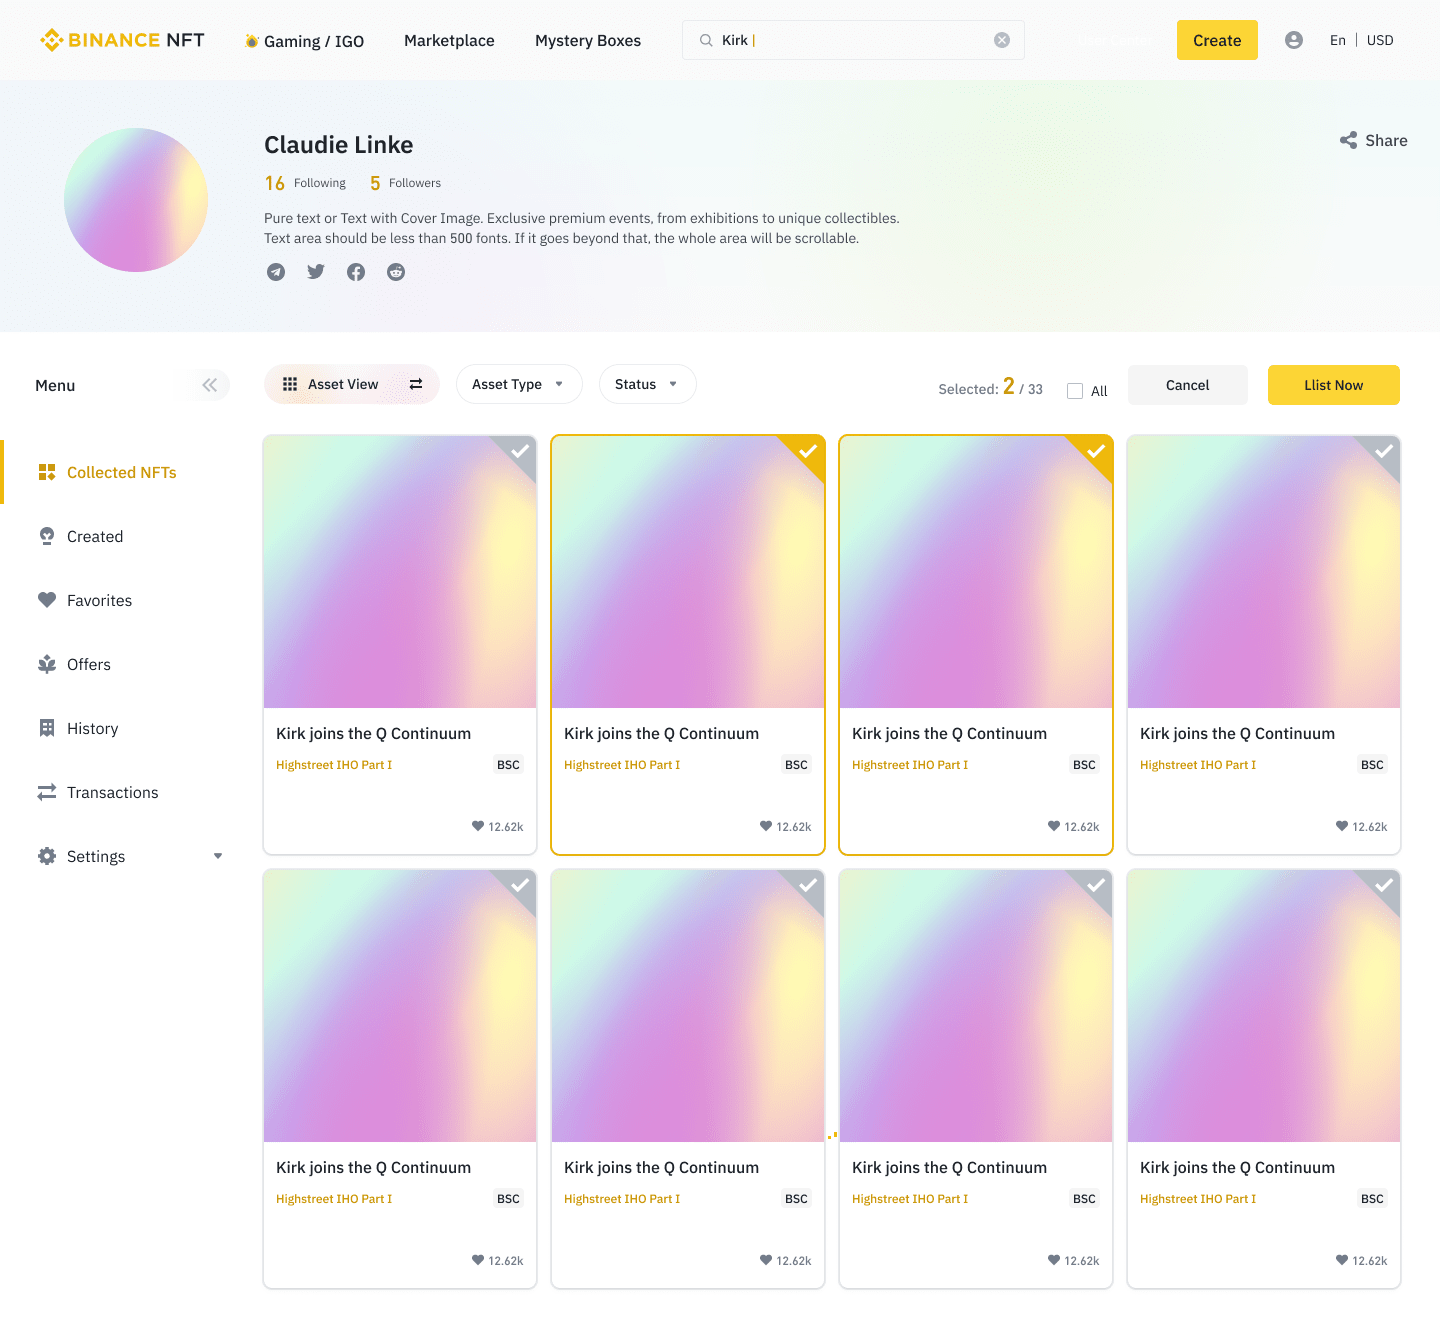
Task: Deselect second top-row card checkmark
Action: click(x=808, y=451)
